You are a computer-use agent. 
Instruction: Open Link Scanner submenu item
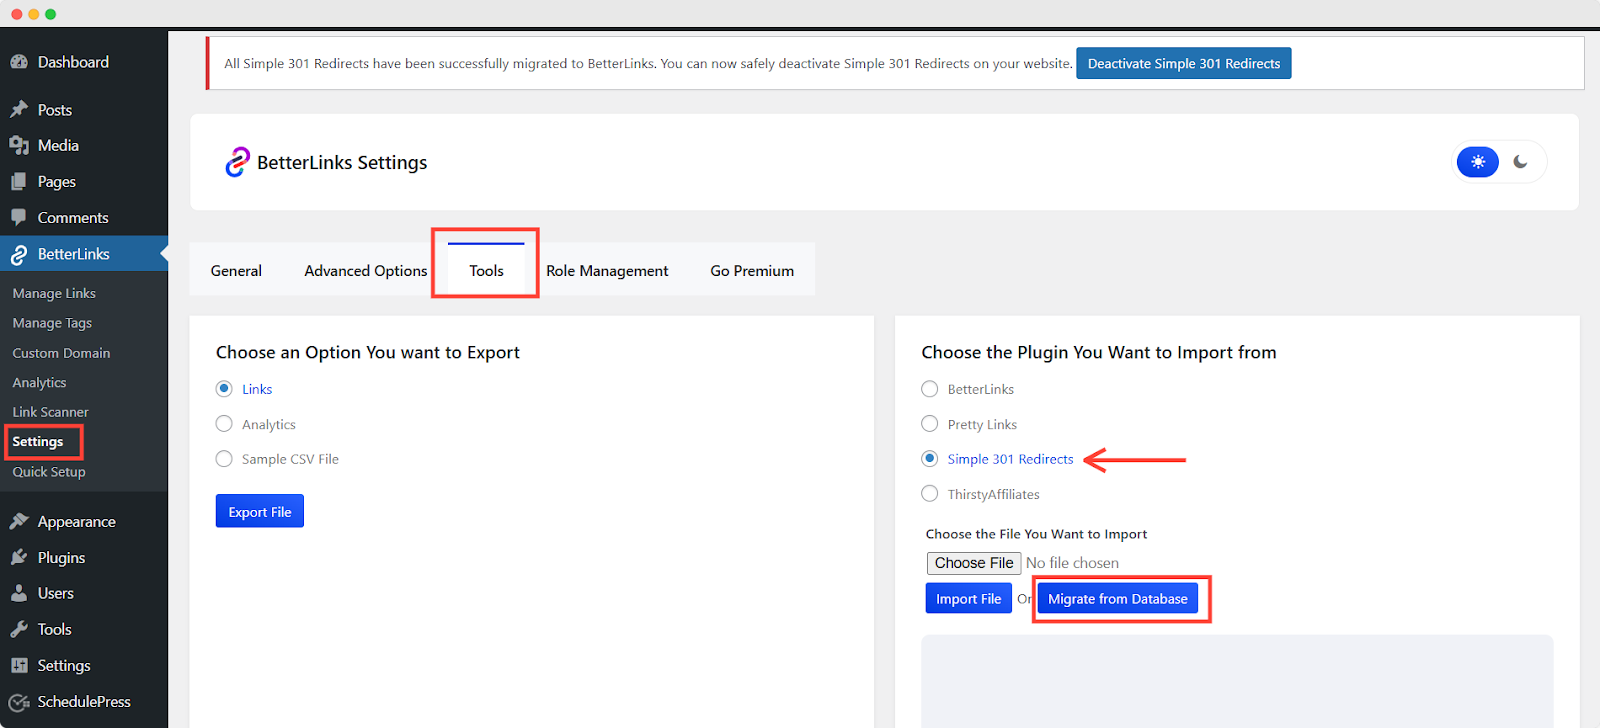click(50, 412)
